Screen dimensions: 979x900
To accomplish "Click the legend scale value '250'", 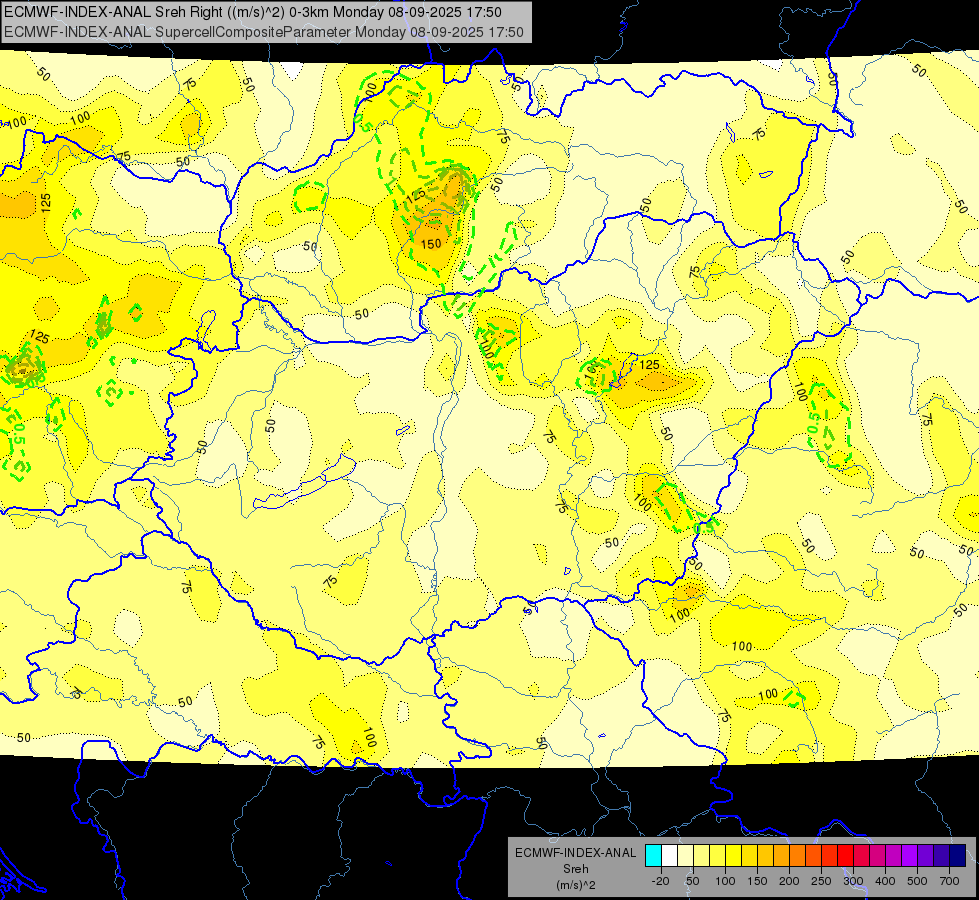I will tap(821, 881).
